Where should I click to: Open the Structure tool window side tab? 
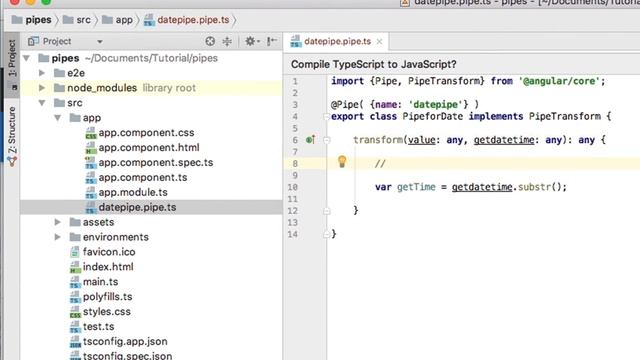(12, 136)
